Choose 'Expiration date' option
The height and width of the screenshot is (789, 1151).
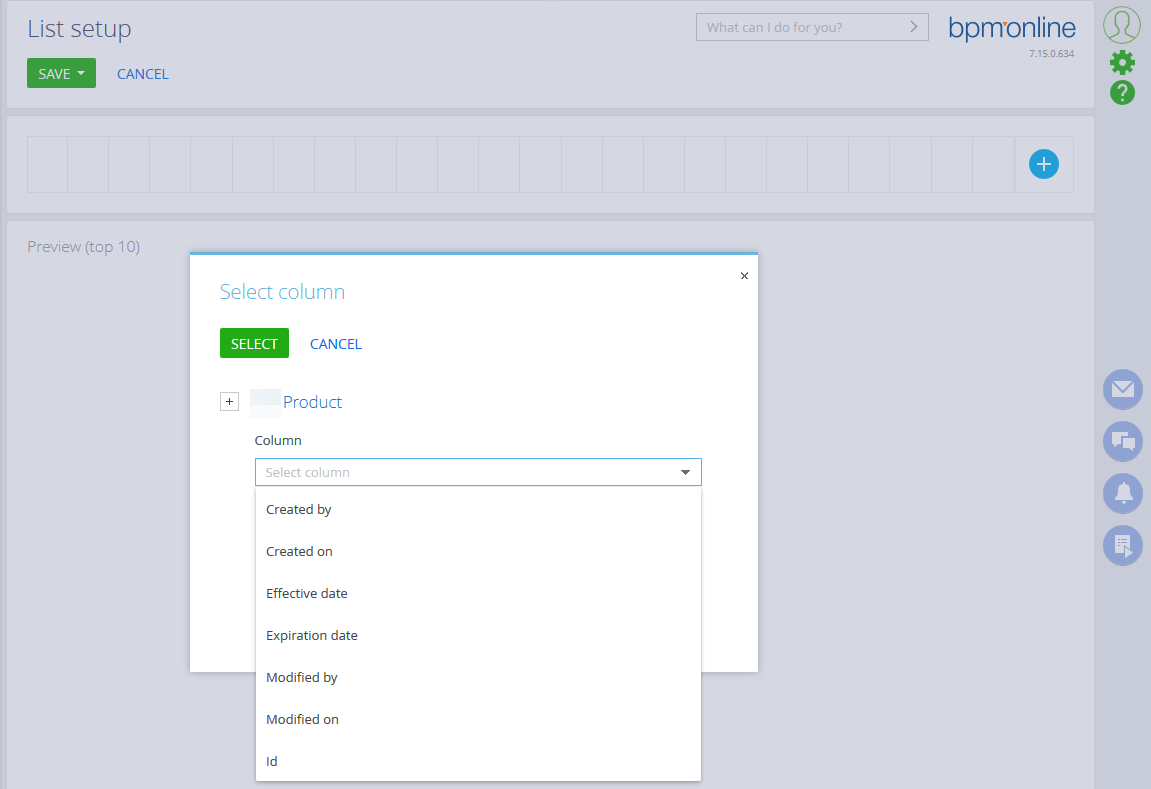click(x=478, y=635)
